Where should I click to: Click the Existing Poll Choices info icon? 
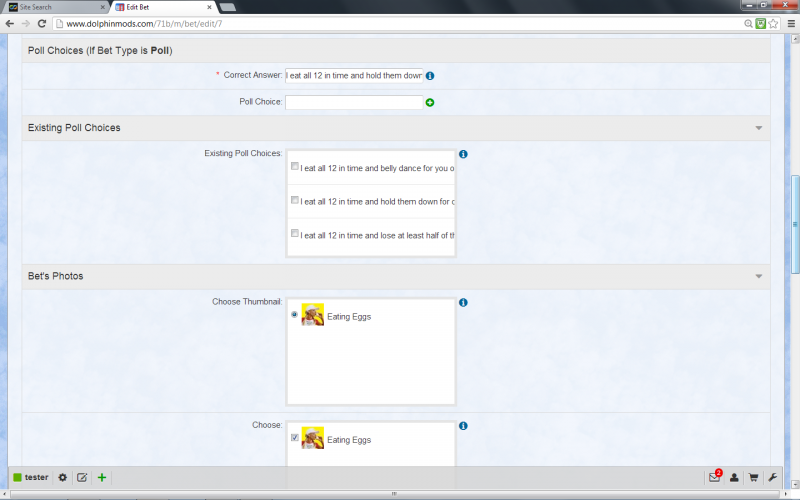click(x=463, y=154)
